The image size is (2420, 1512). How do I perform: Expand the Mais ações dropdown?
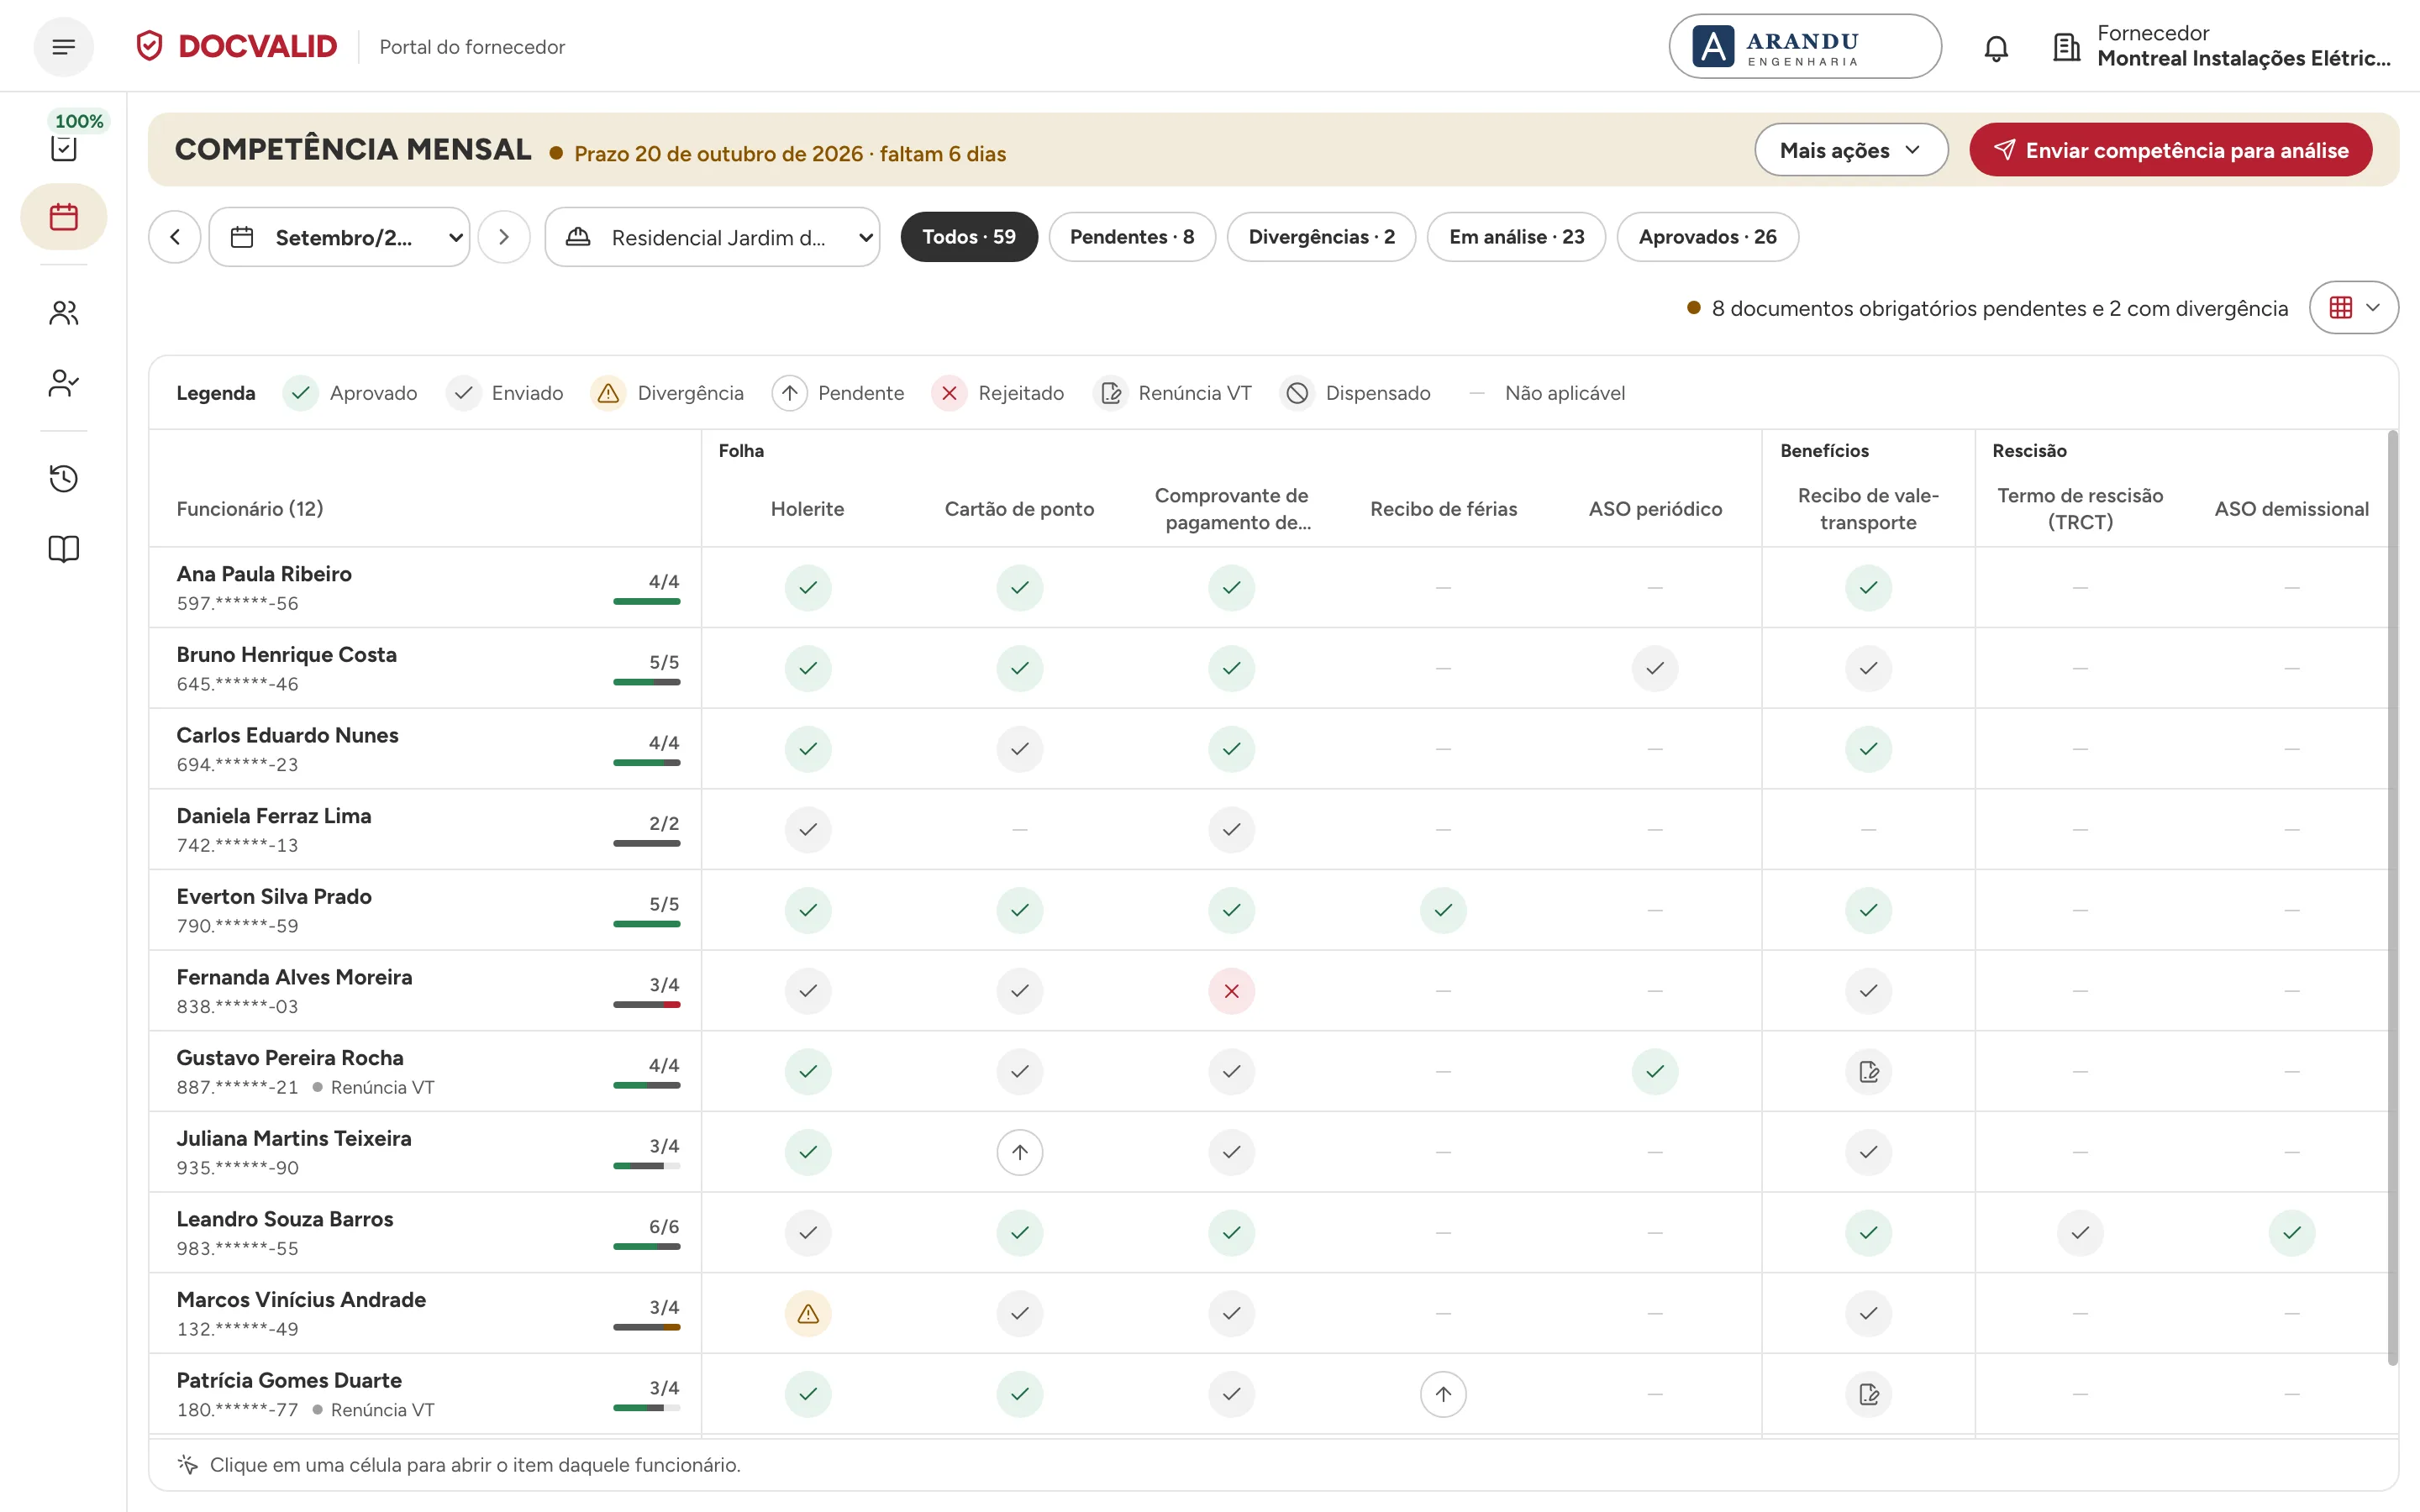[x=1851, y=150]
